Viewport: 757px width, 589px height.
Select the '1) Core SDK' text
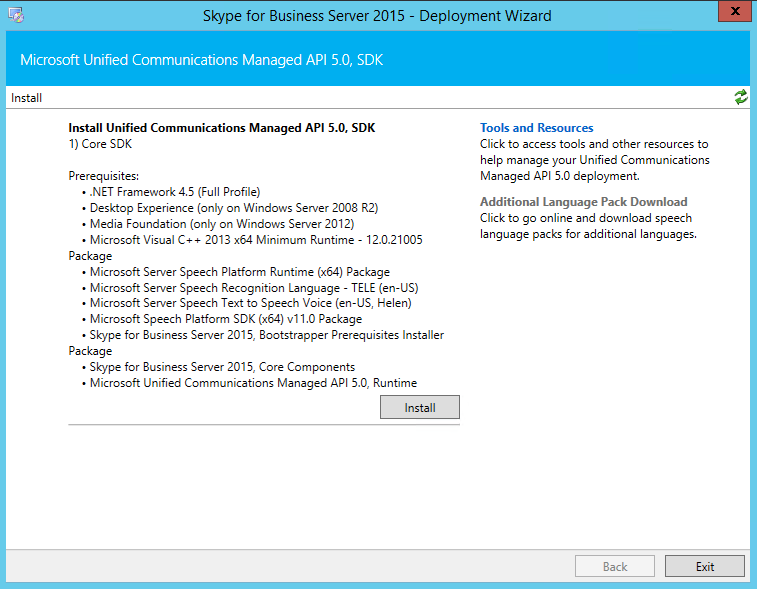coord(100,144)
